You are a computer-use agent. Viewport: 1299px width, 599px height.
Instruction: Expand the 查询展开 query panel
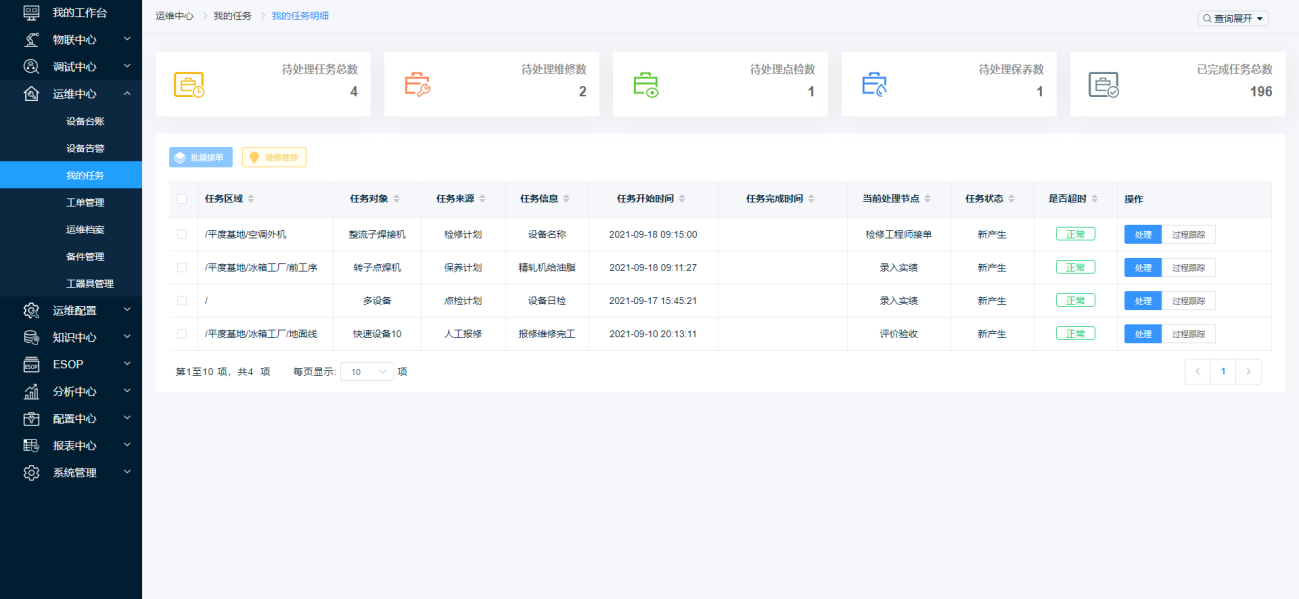point(1233,18)
